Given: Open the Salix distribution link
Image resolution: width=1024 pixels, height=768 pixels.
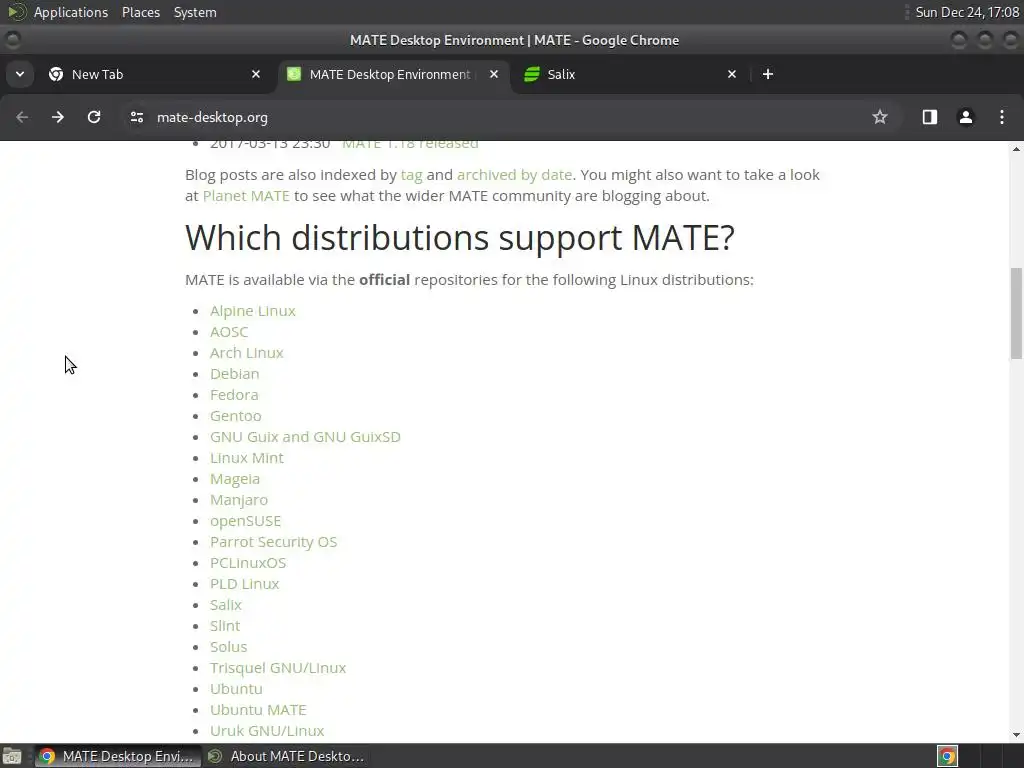Looking at the screenshot, I should [226, 605].
